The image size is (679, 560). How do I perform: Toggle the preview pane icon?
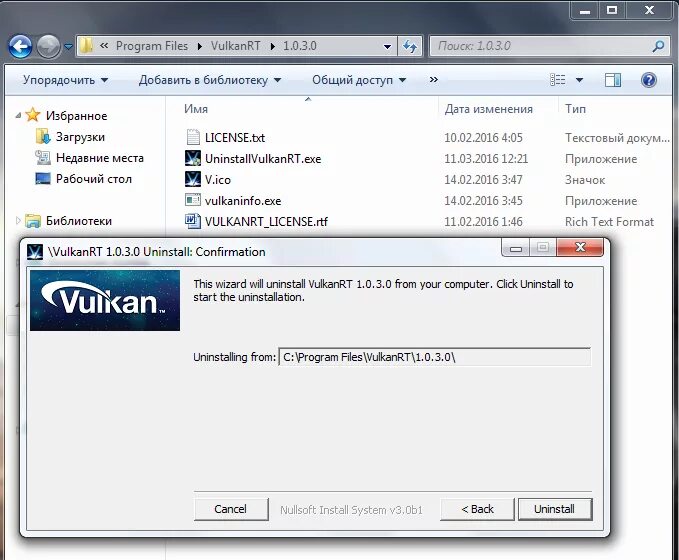pyautogui.click(x=613, y=80)
